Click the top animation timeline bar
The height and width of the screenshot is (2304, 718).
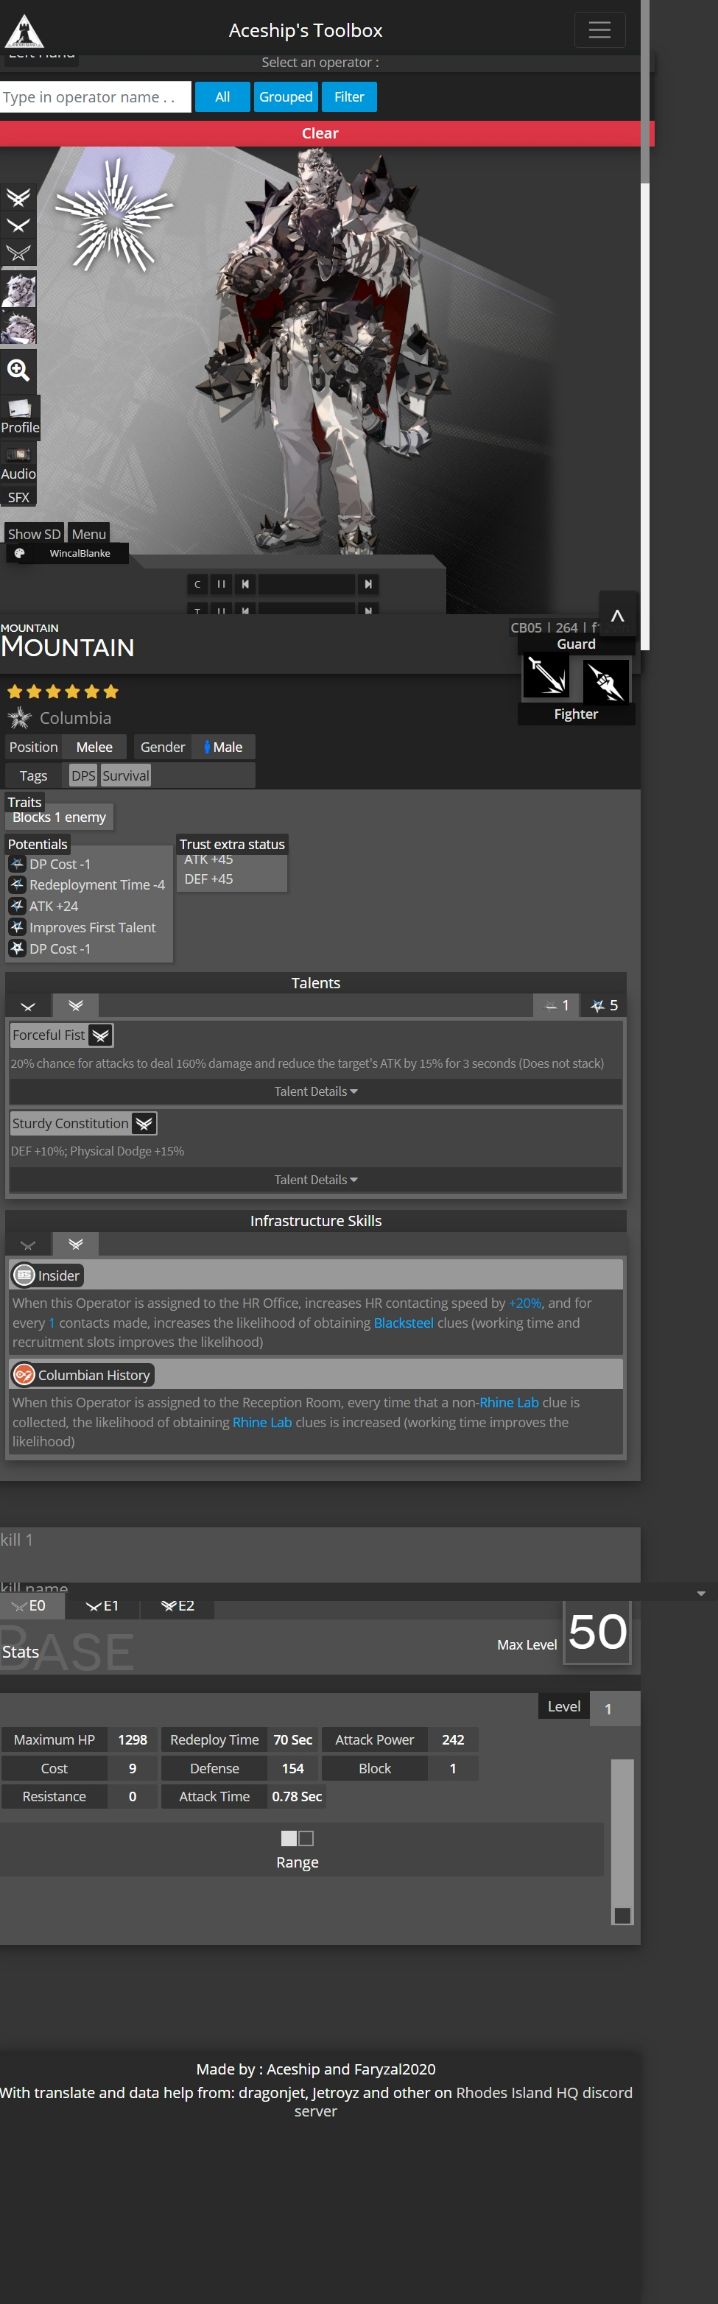[x=307, y=584]
